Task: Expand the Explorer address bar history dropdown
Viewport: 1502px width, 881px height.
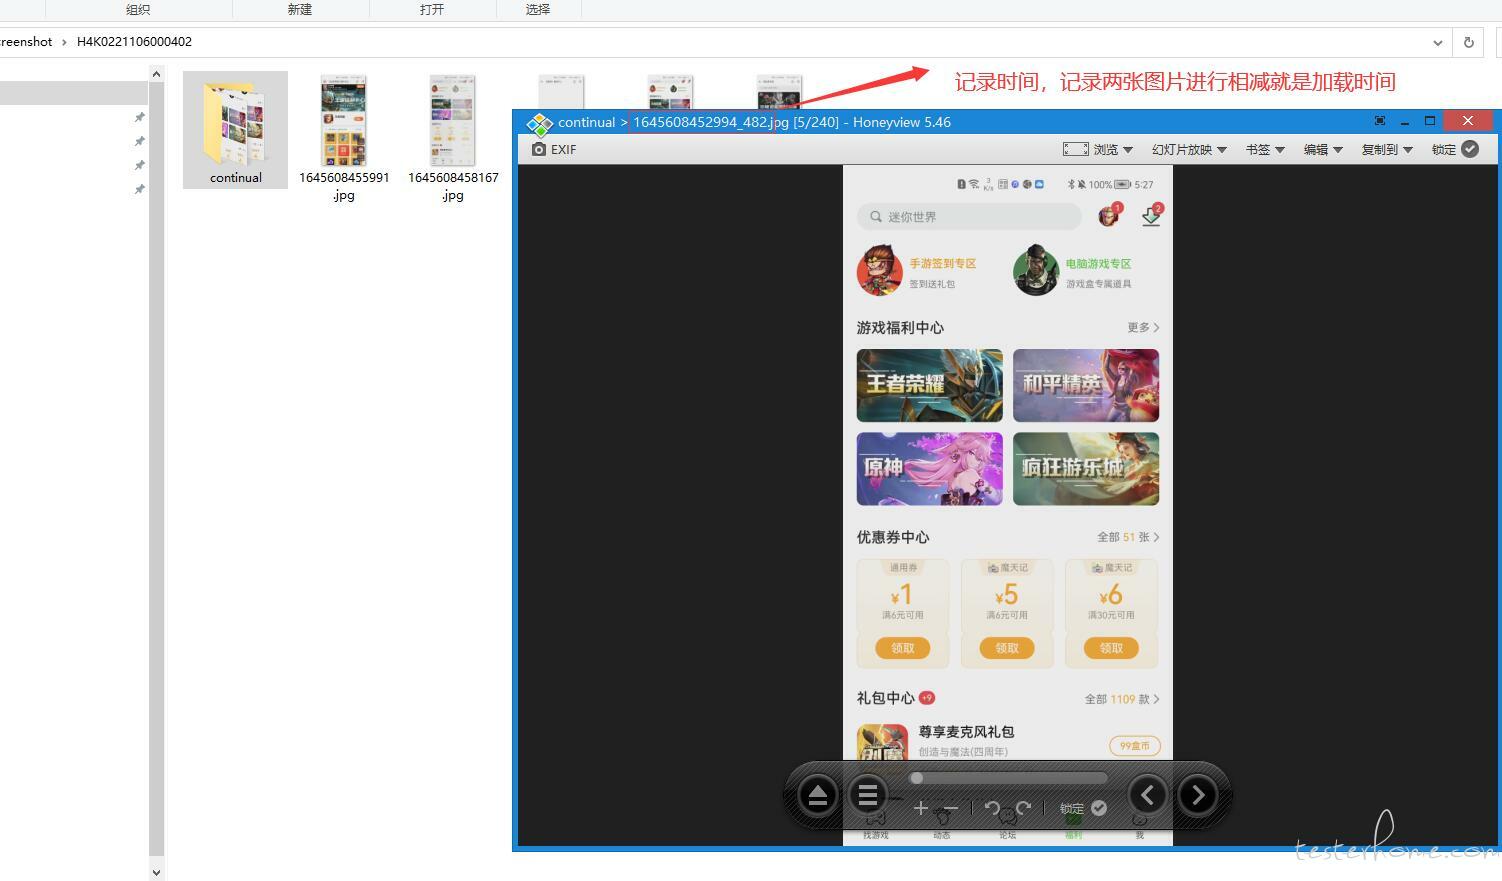Action: click(1438, 42)
